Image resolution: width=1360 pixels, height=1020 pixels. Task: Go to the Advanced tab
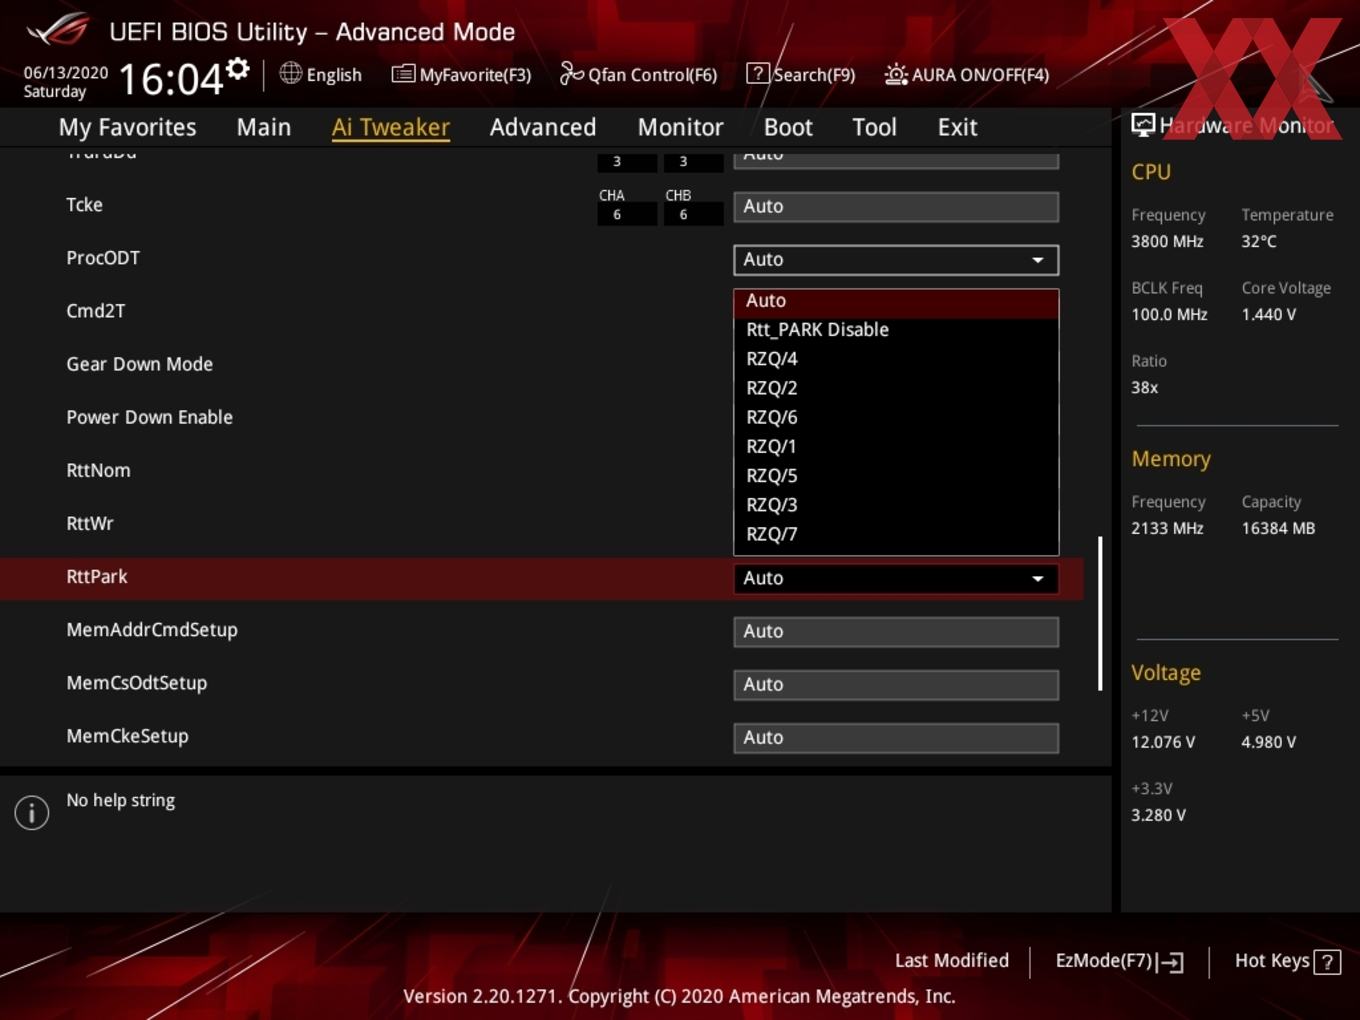[543, 127]
